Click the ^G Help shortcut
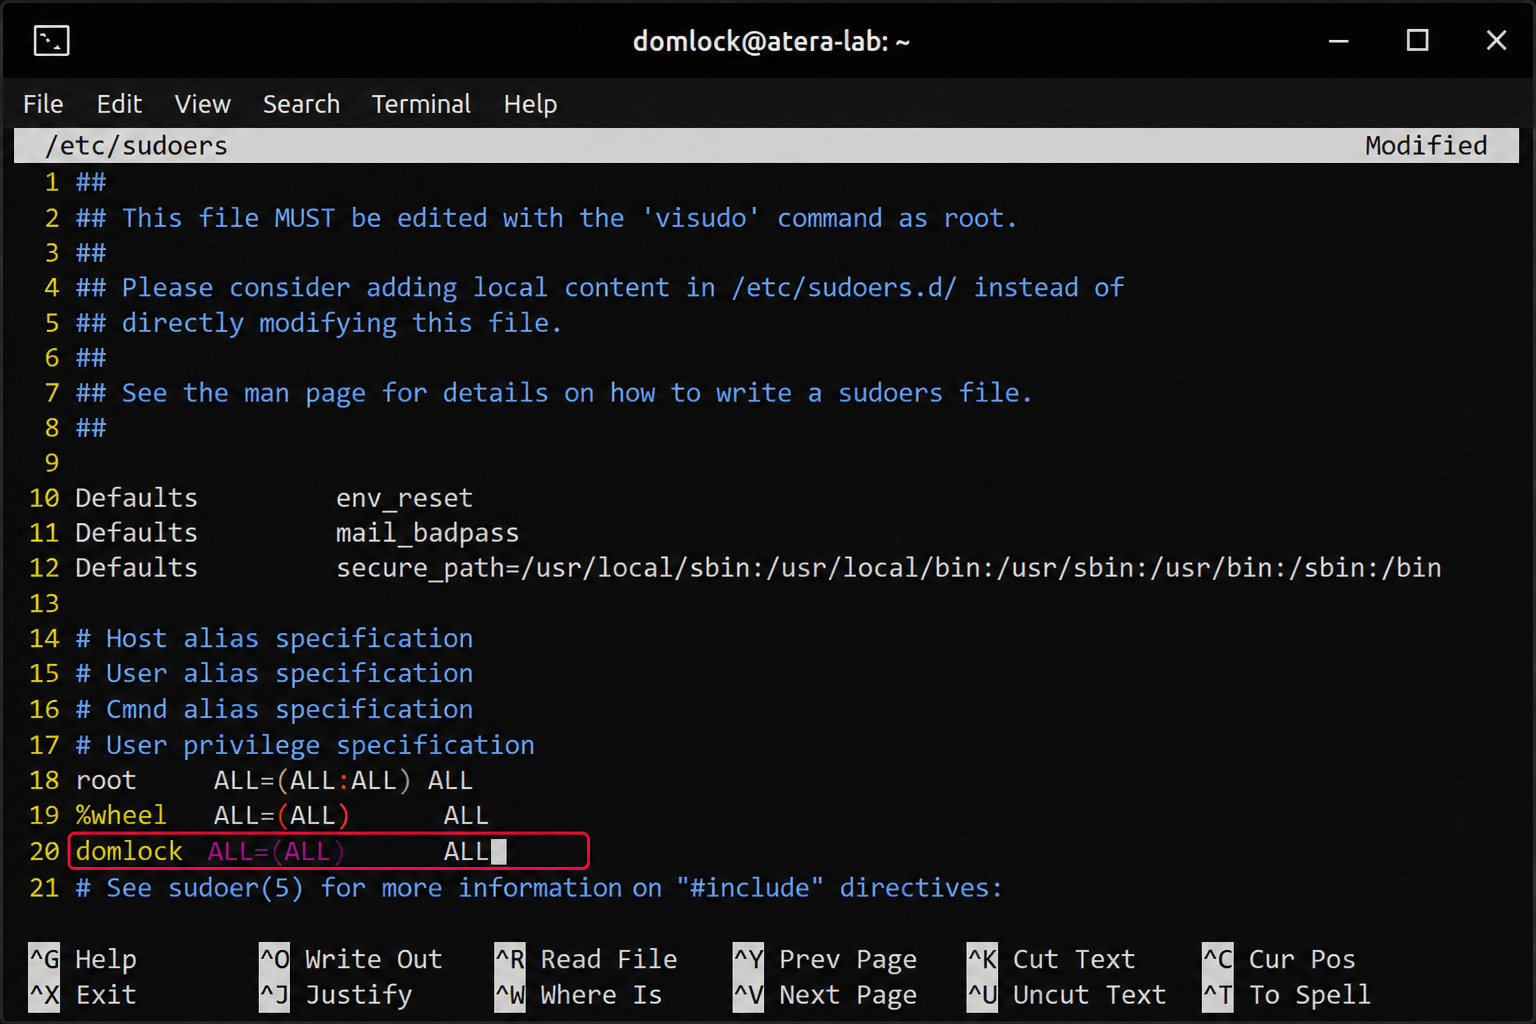1536x1024 pixels. 83,959
